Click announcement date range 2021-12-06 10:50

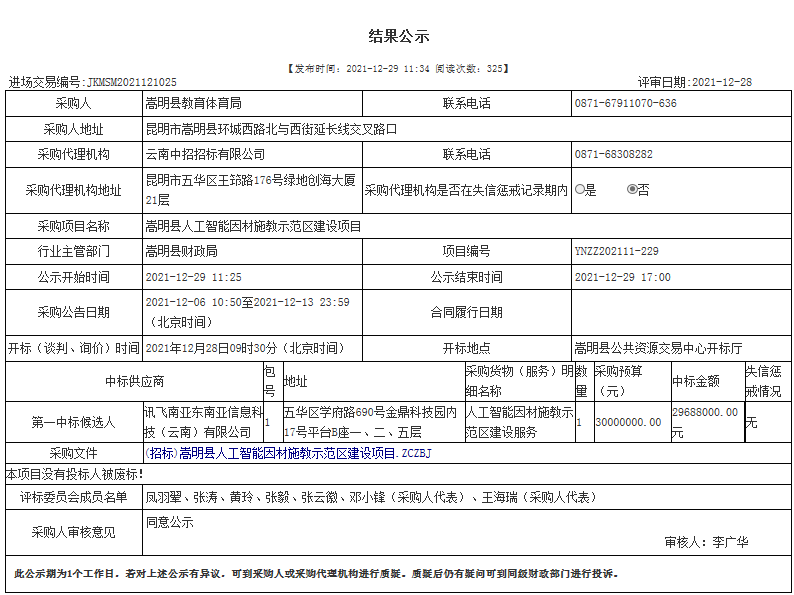coord(248,312)
